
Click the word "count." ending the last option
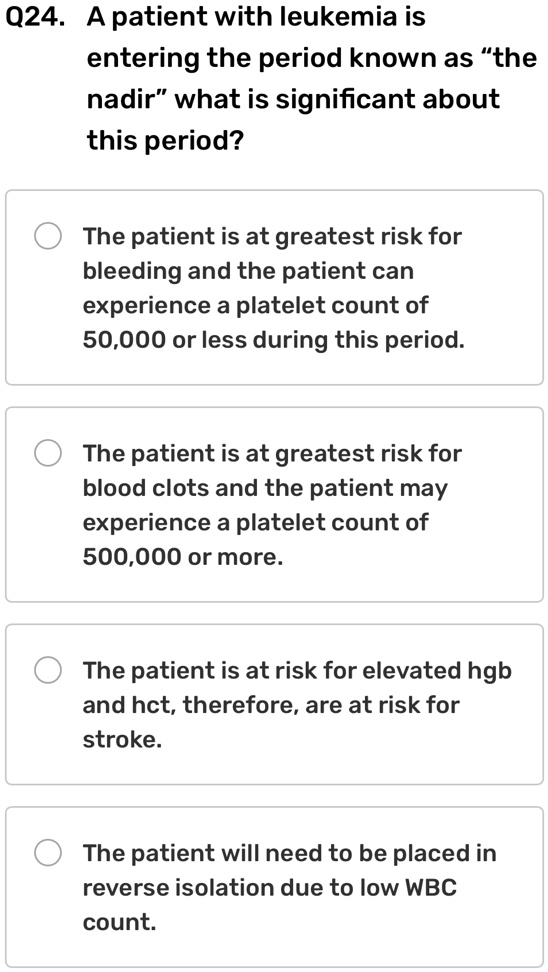click(x=120, y=922)
